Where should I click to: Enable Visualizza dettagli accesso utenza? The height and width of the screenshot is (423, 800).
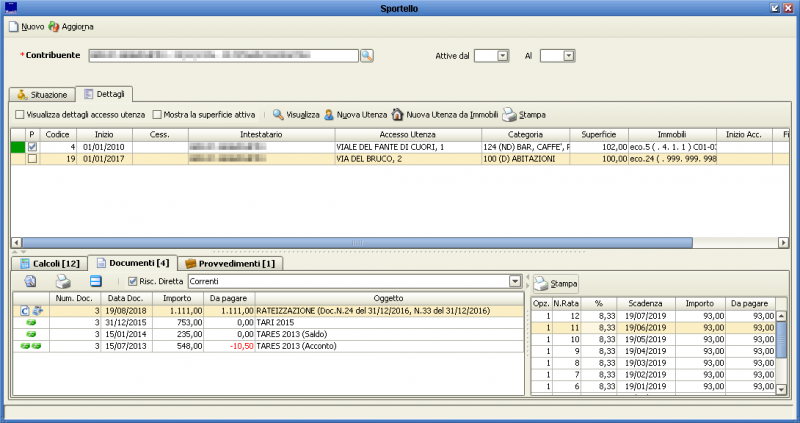[x=21, y=115]
